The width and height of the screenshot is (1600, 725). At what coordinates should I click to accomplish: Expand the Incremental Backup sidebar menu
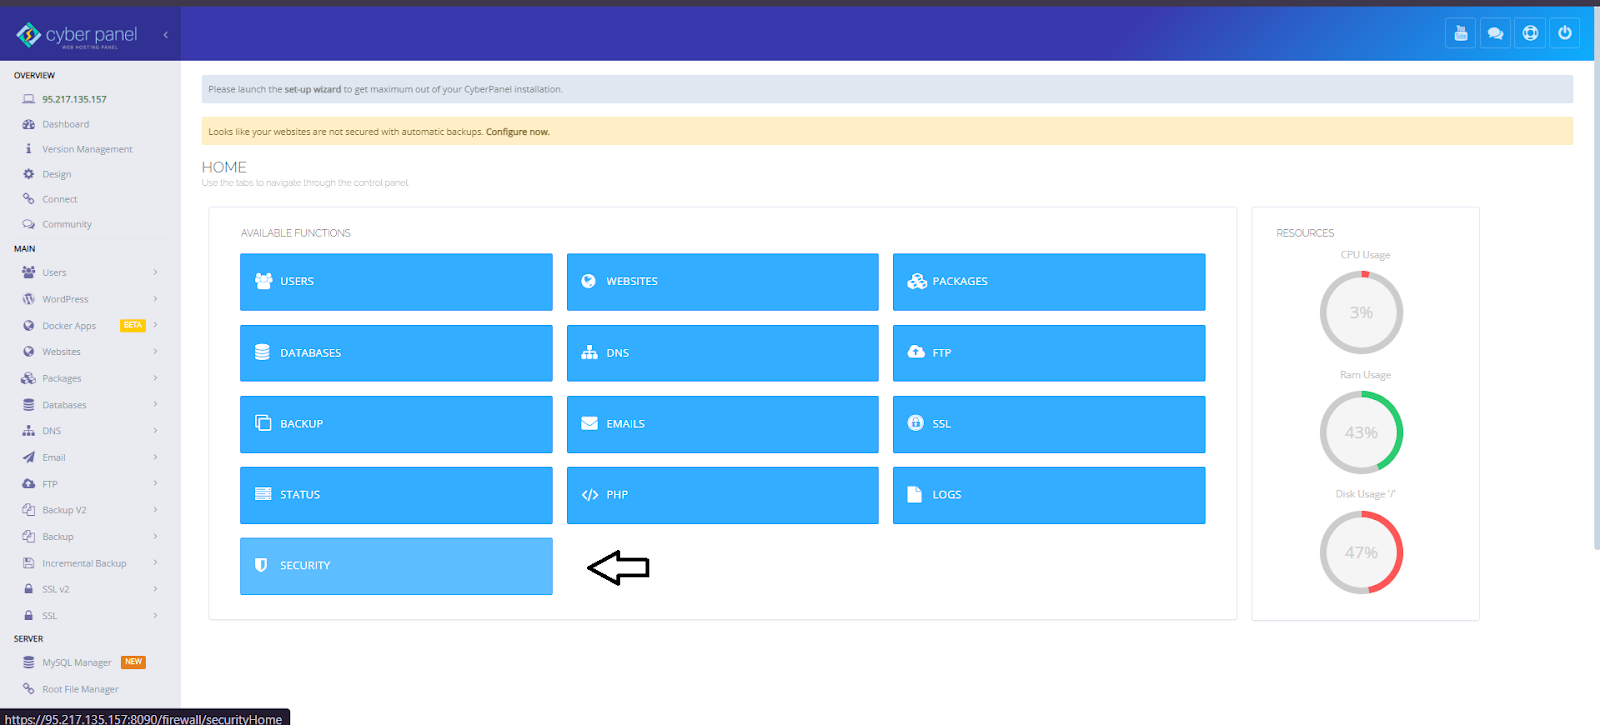point(90,563)
